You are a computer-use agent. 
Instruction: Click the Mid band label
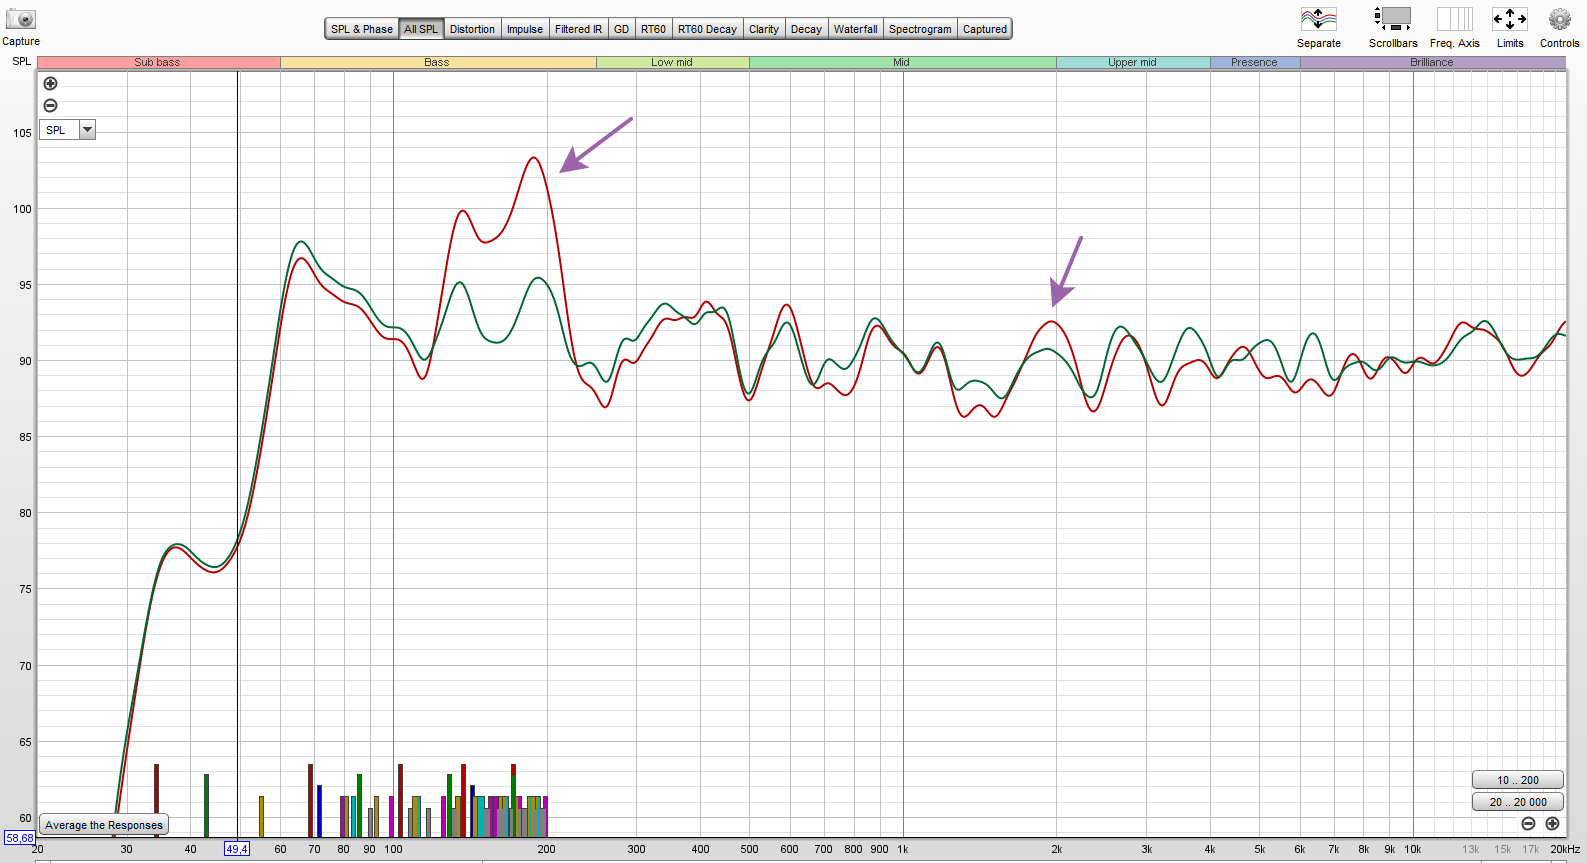coord(902,62)
